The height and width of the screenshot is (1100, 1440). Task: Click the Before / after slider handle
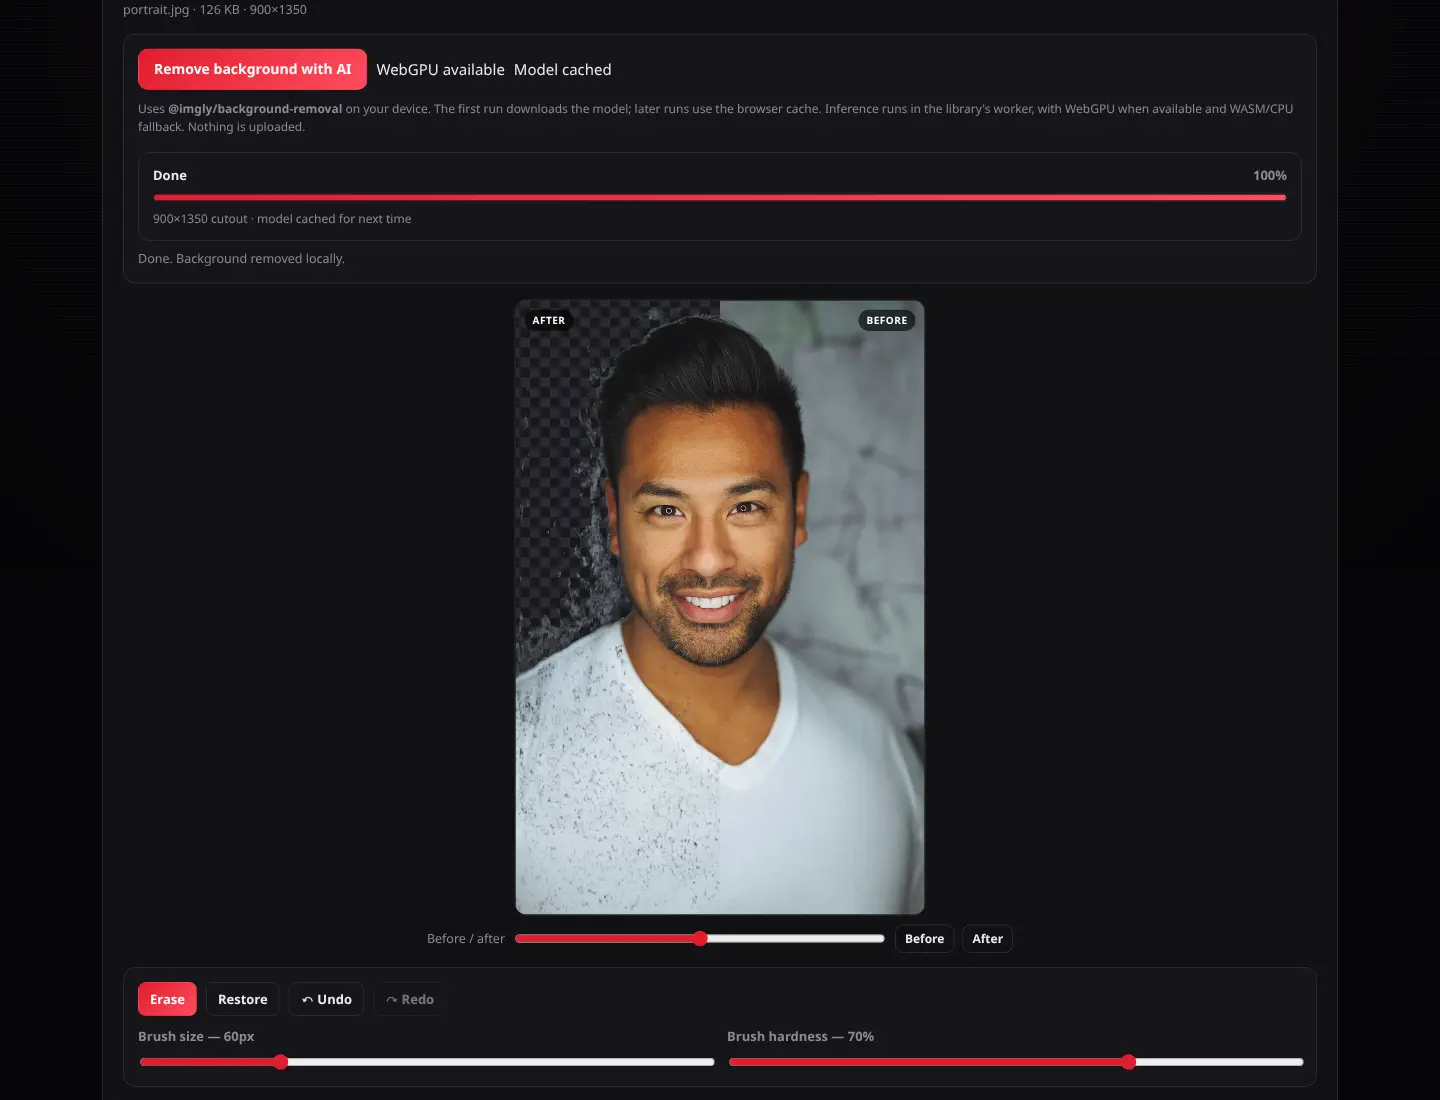(700, 938)
